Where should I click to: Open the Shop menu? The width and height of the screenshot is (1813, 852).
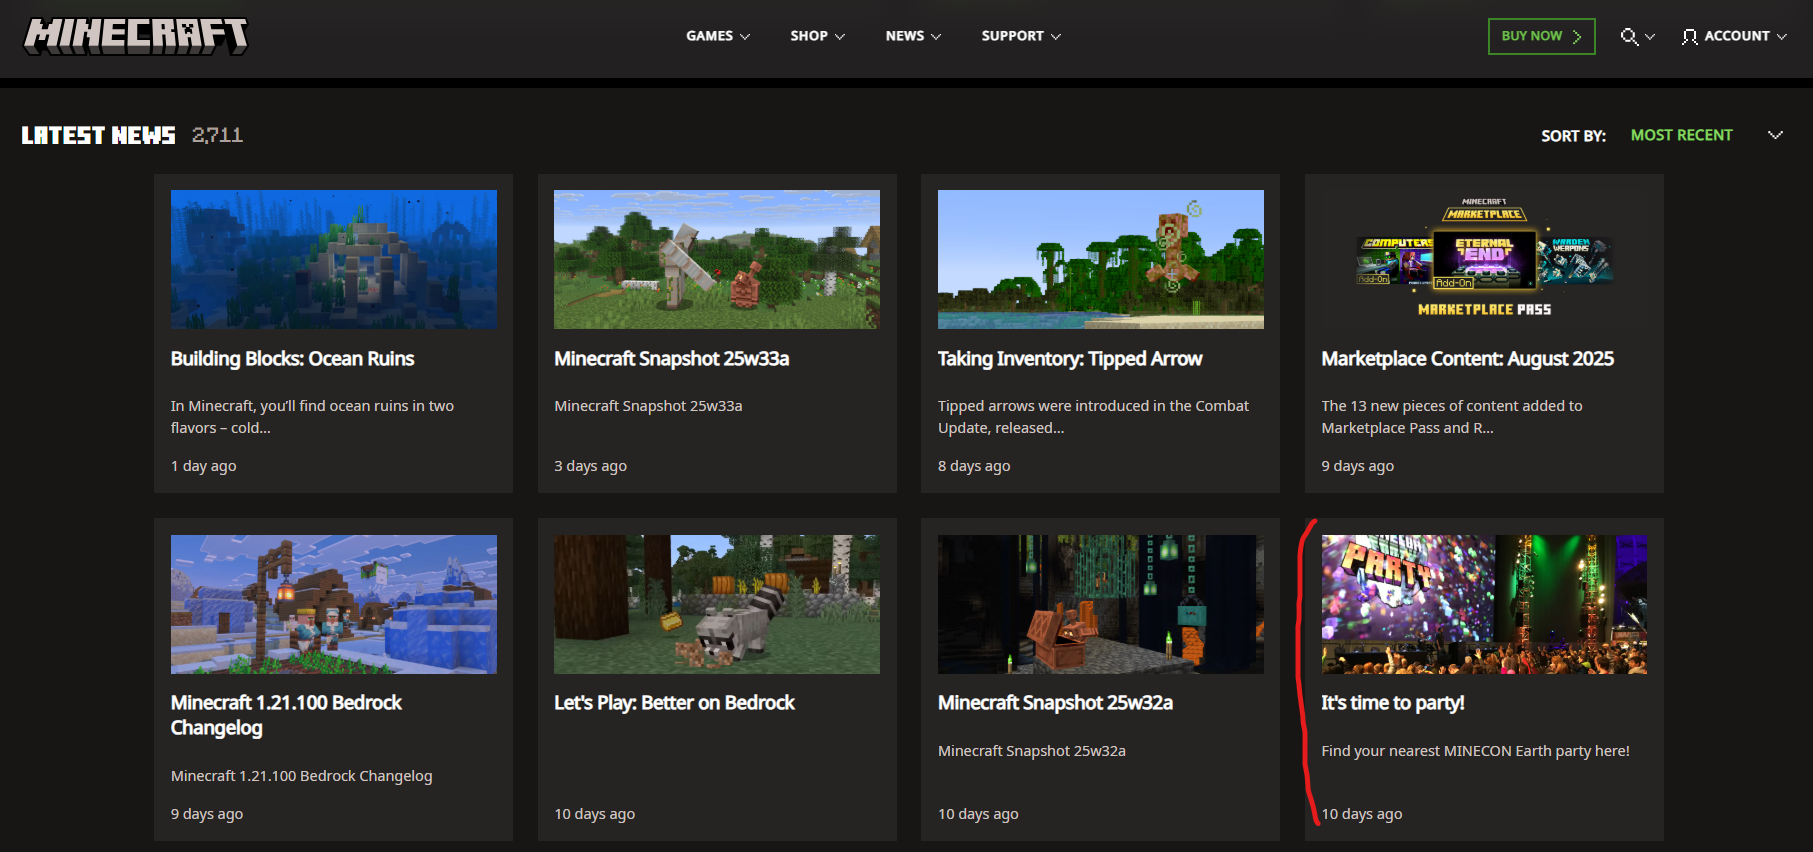pyautogui.click(x=817, y=36)
